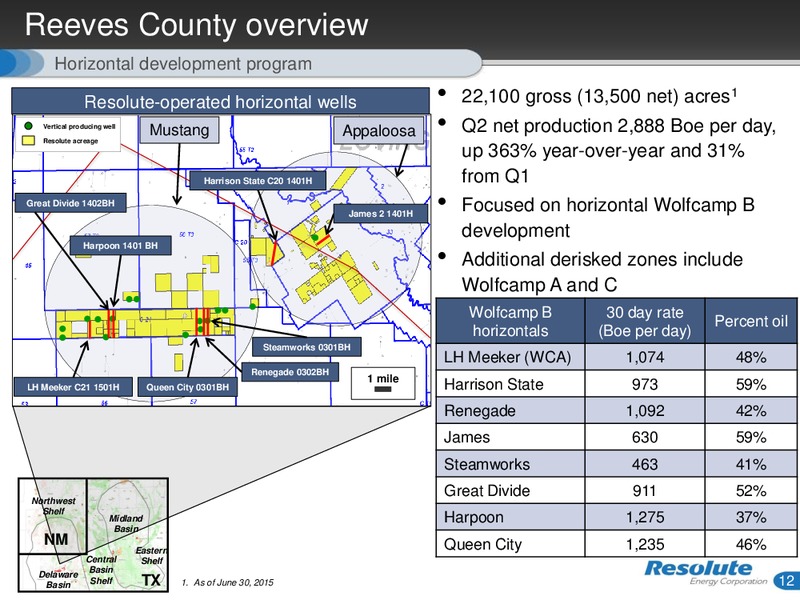
Task: Click Additional derisked zones include text
Action: [x=602, y=272]
